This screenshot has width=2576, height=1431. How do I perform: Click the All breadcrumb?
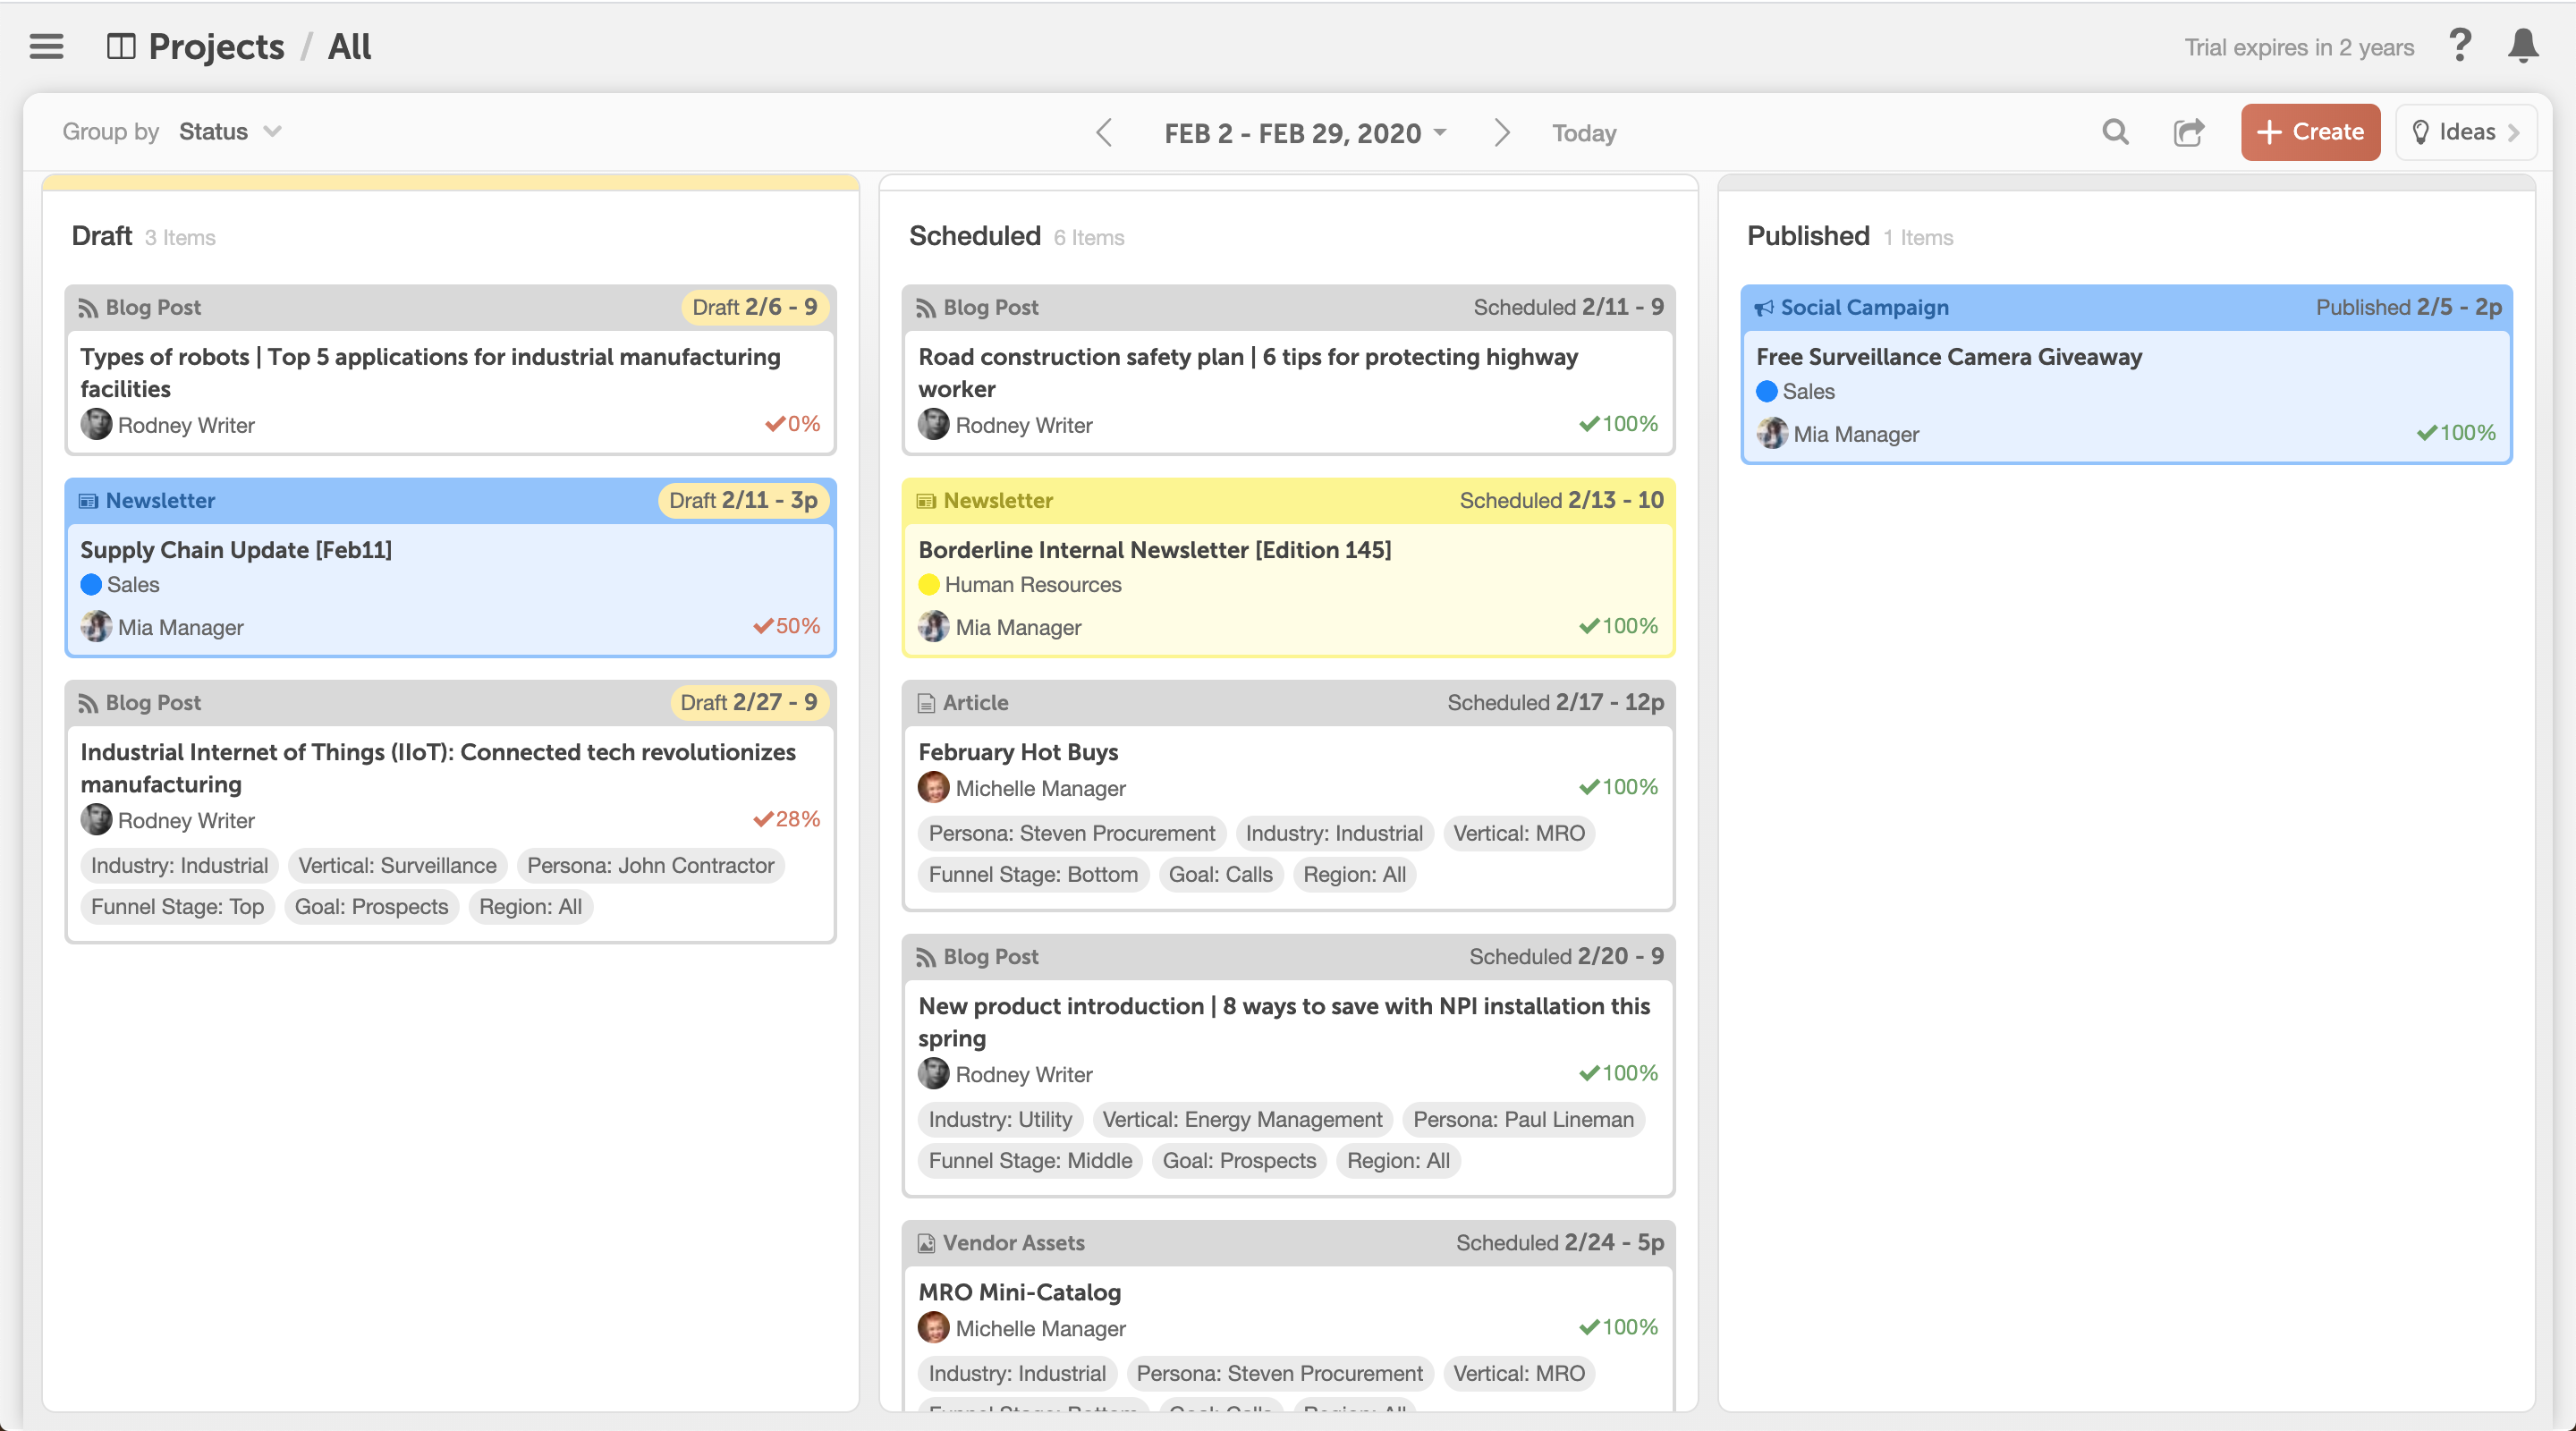click(x=349, y=47)
